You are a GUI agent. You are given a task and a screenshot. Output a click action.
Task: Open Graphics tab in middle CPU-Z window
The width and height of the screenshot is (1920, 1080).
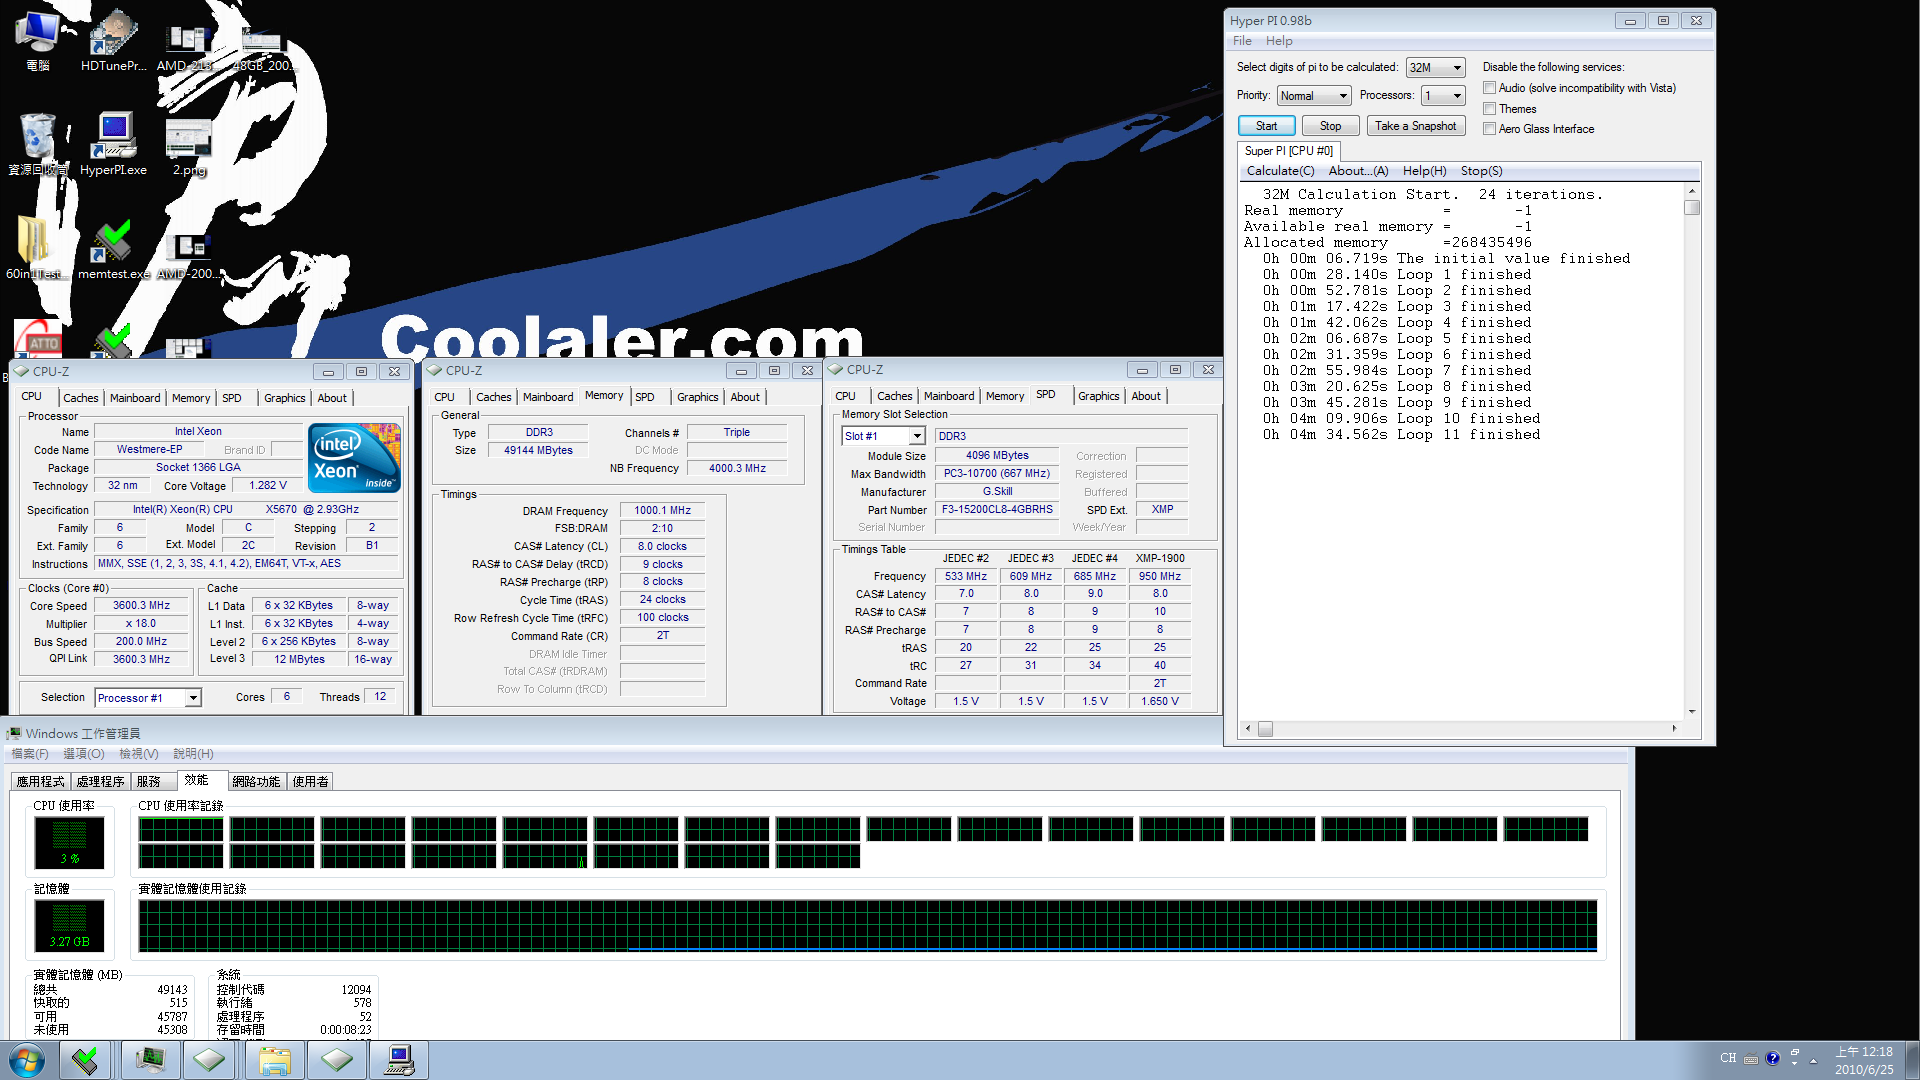click(697, 397)
